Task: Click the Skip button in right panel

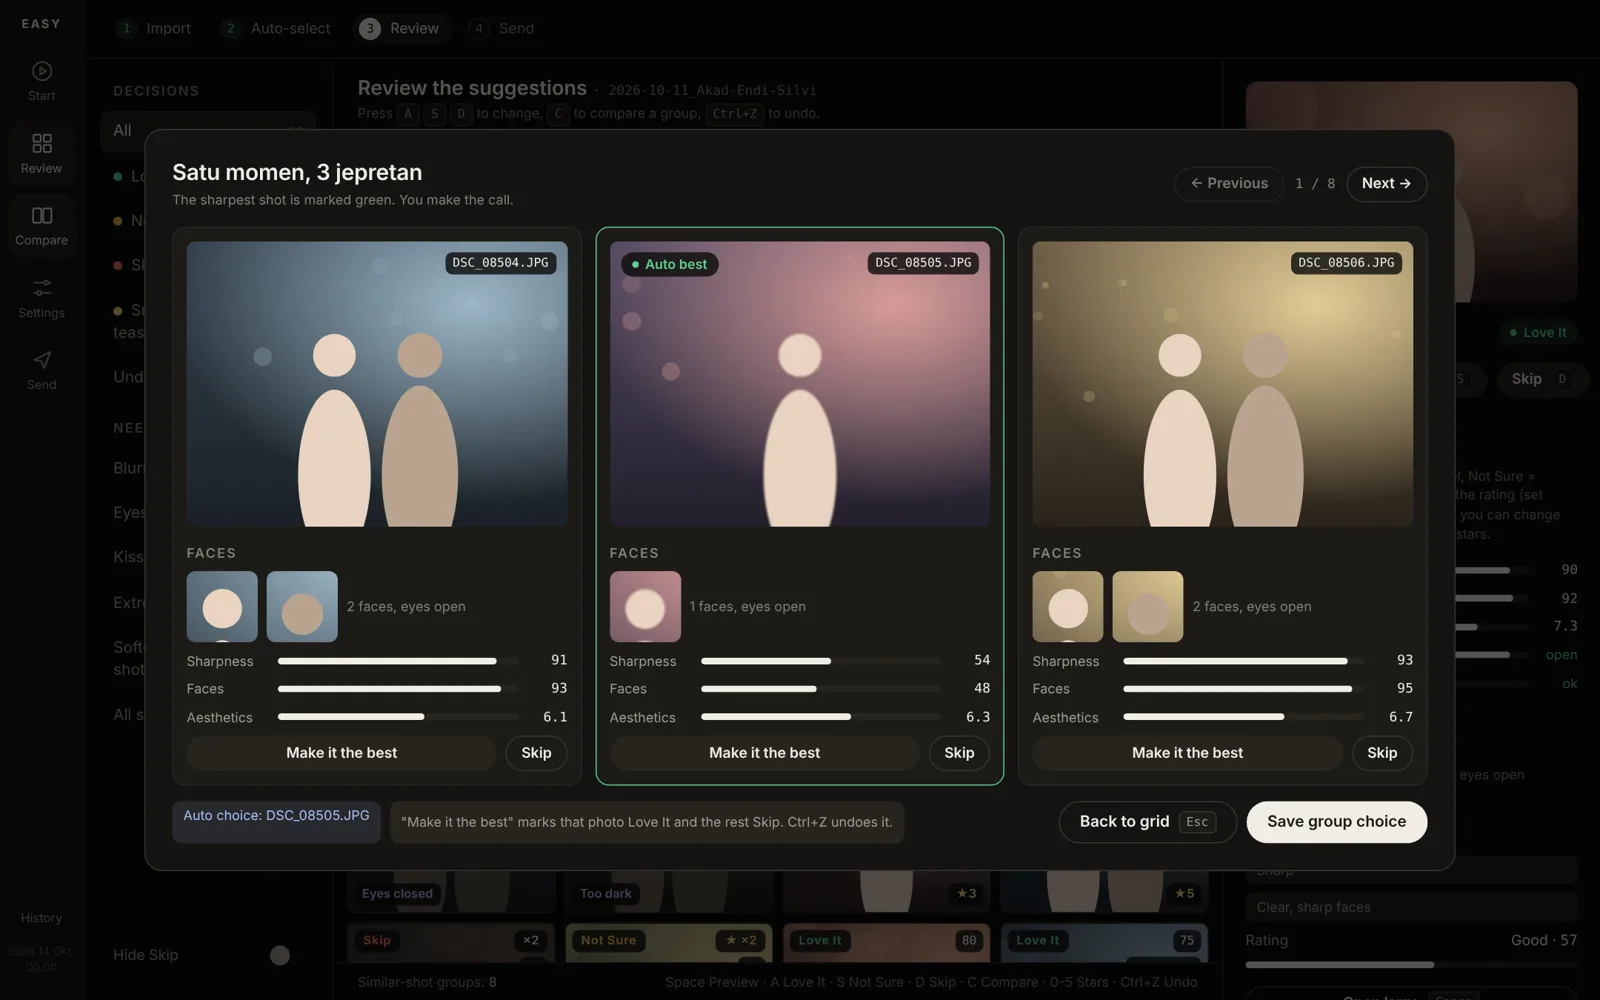Action: [x=1540, y=379]
